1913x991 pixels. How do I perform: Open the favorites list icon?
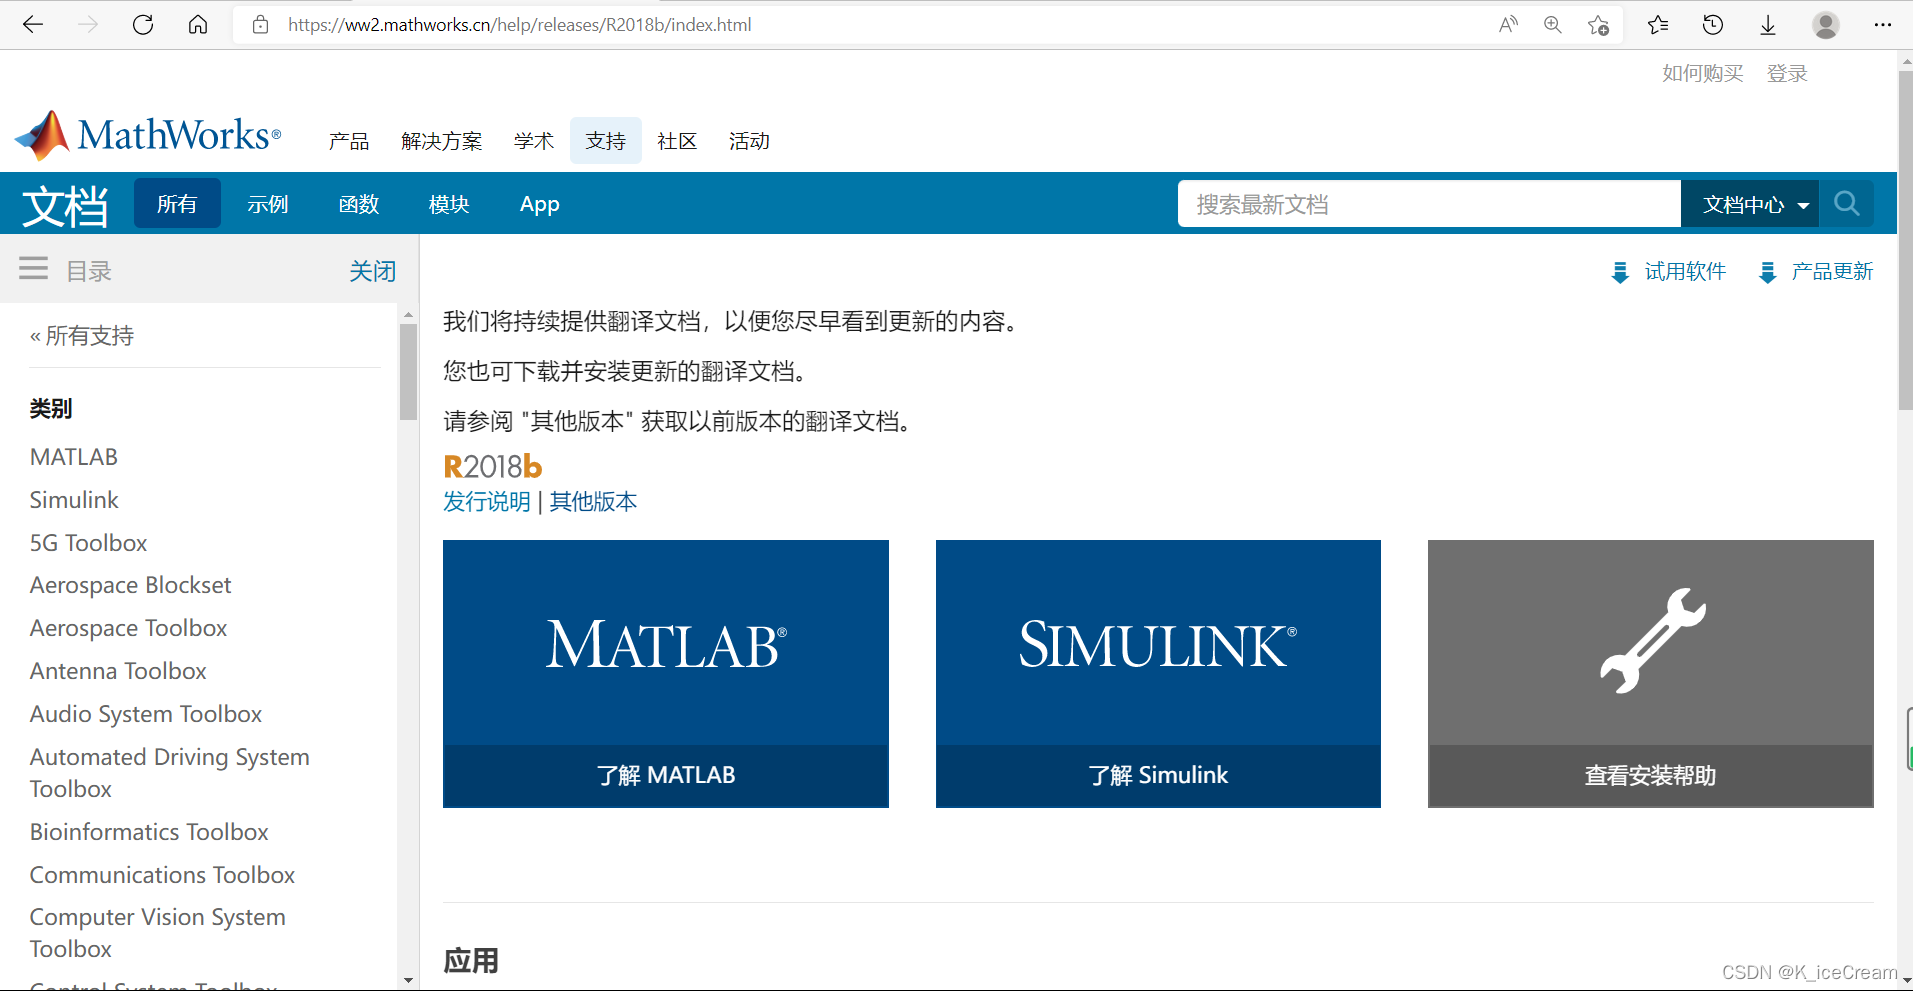(x=1658, y=25)
